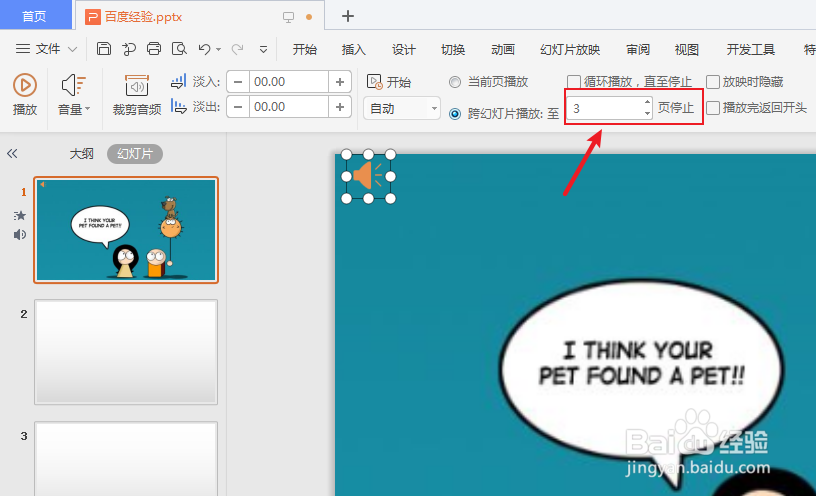Click the screen icon on document tab

288,17
